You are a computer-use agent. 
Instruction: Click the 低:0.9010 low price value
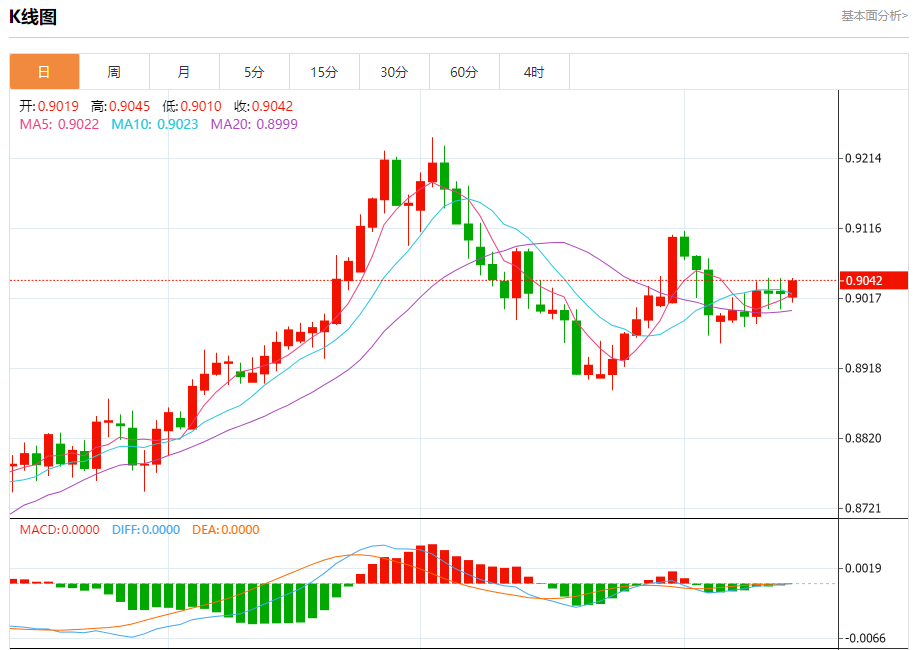click(x=192, y=106)
